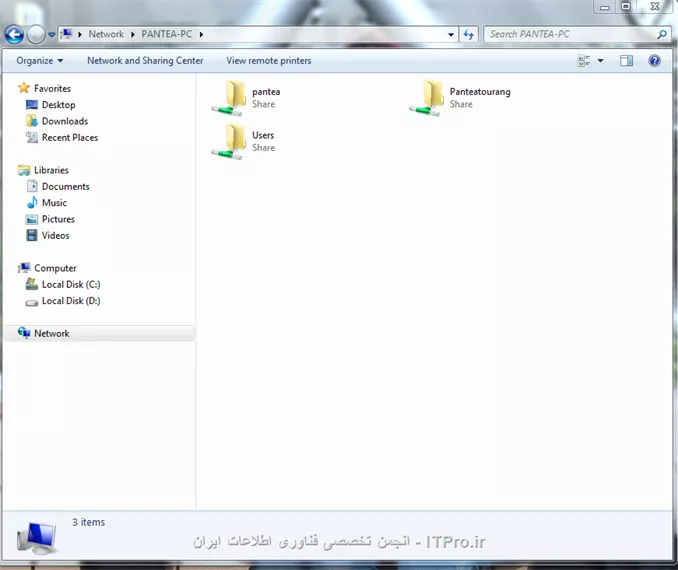The image size is (678, 570).
Task: Change your view icon button
Action: click(584, 61)
